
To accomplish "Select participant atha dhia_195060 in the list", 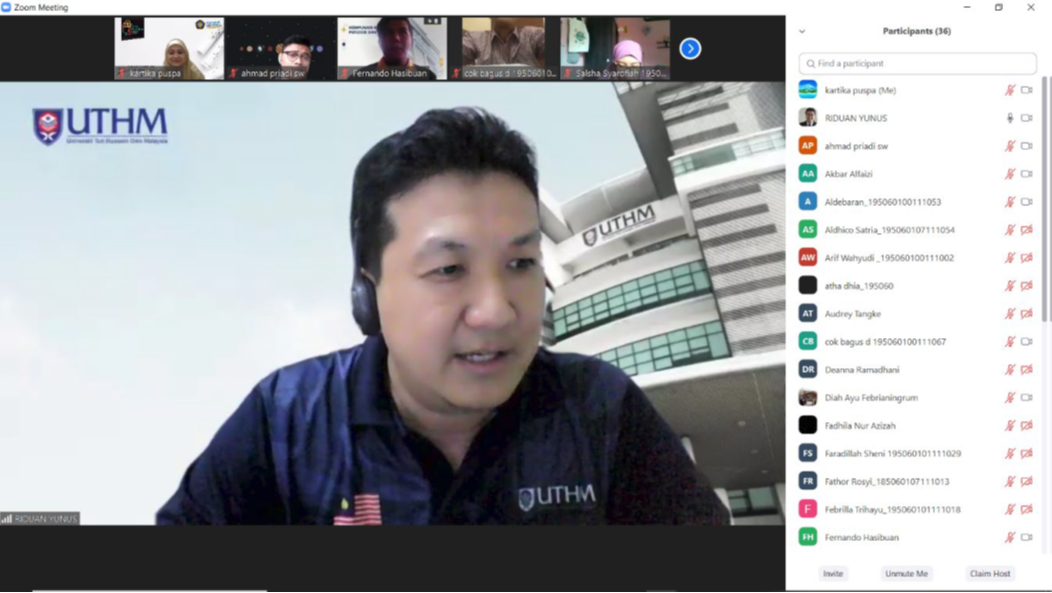I will tap(916, 286).
